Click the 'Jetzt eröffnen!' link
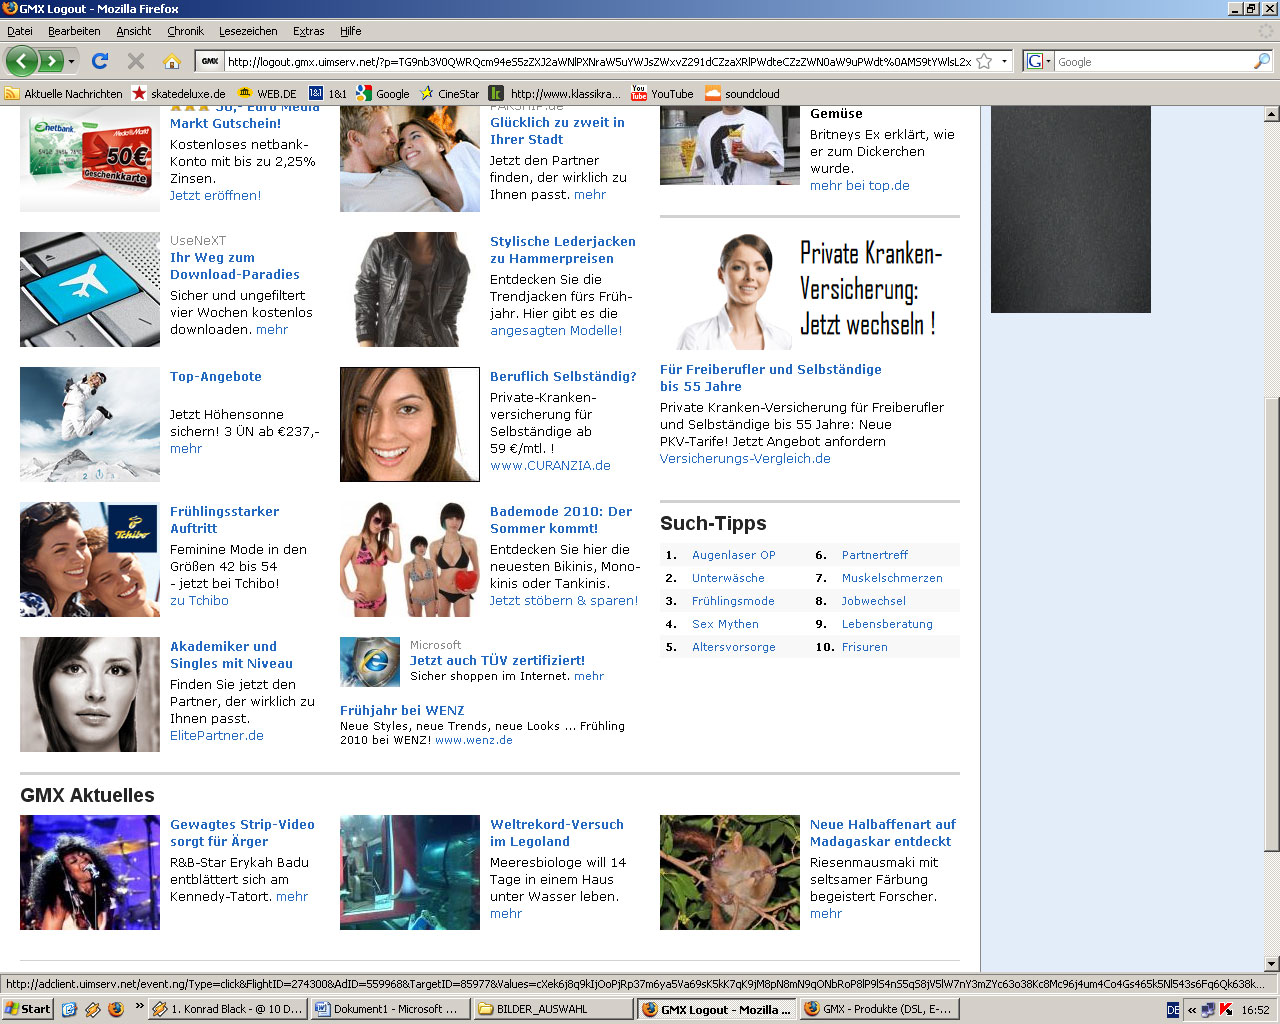1280x1024 pixels. pos(215,195)
